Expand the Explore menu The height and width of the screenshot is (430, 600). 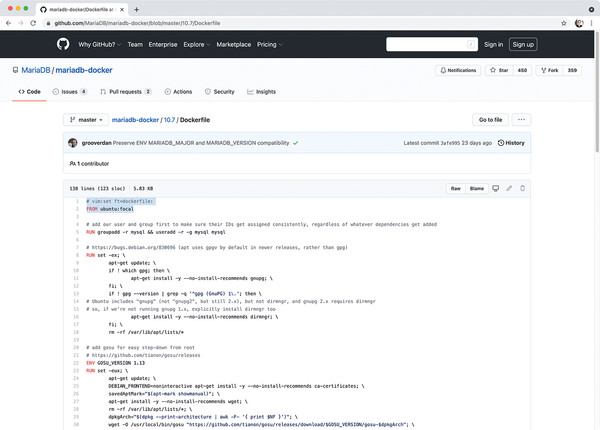coord(197,44)
